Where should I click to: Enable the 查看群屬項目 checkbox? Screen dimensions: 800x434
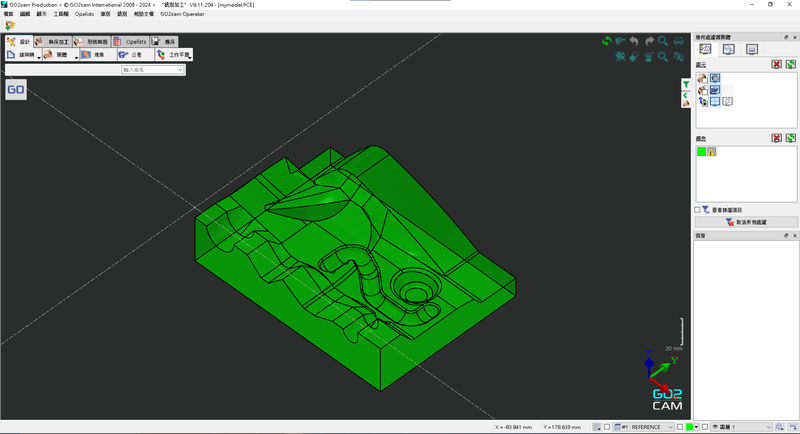698,210
